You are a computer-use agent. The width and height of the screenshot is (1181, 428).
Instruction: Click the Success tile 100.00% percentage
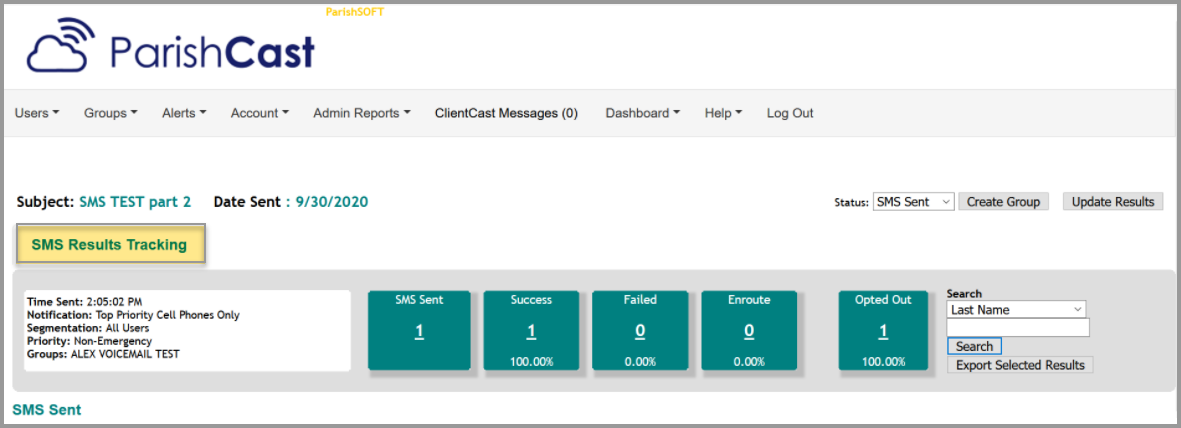(531, 362)
